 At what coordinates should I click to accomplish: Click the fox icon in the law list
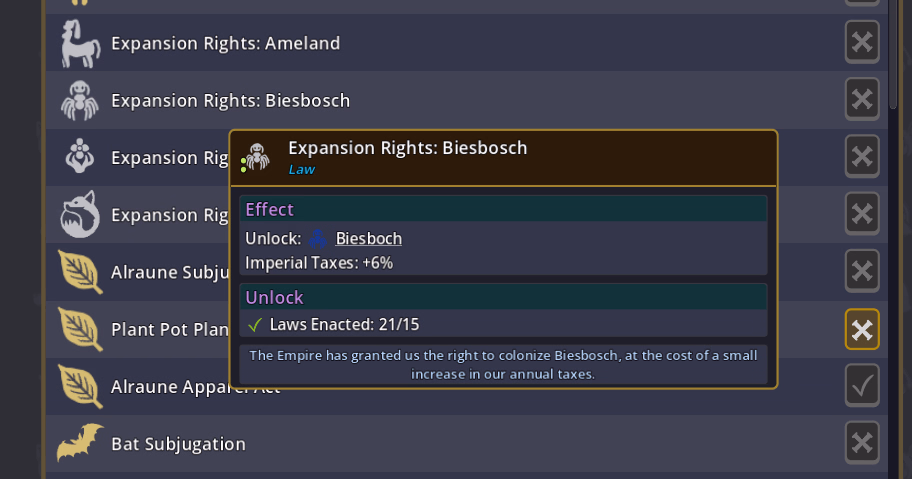click(80, 214)
